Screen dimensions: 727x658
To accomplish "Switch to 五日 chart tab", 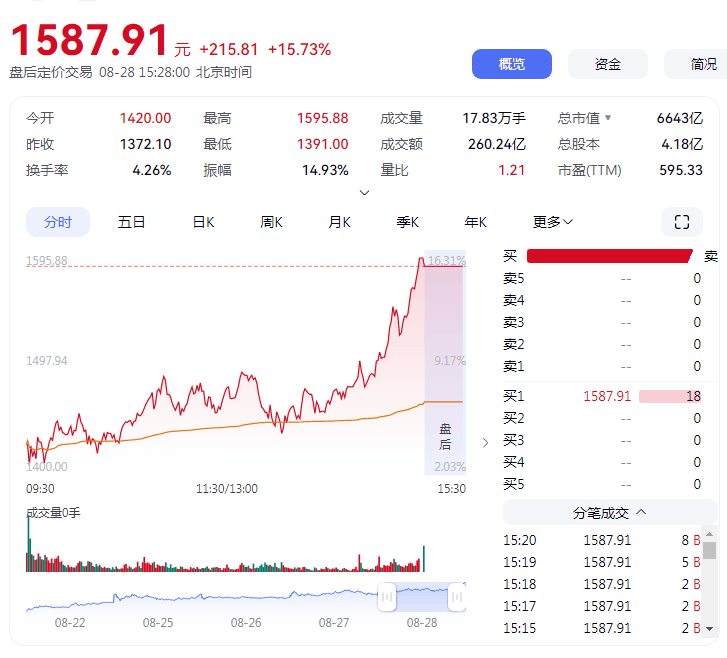I will 131,222.
